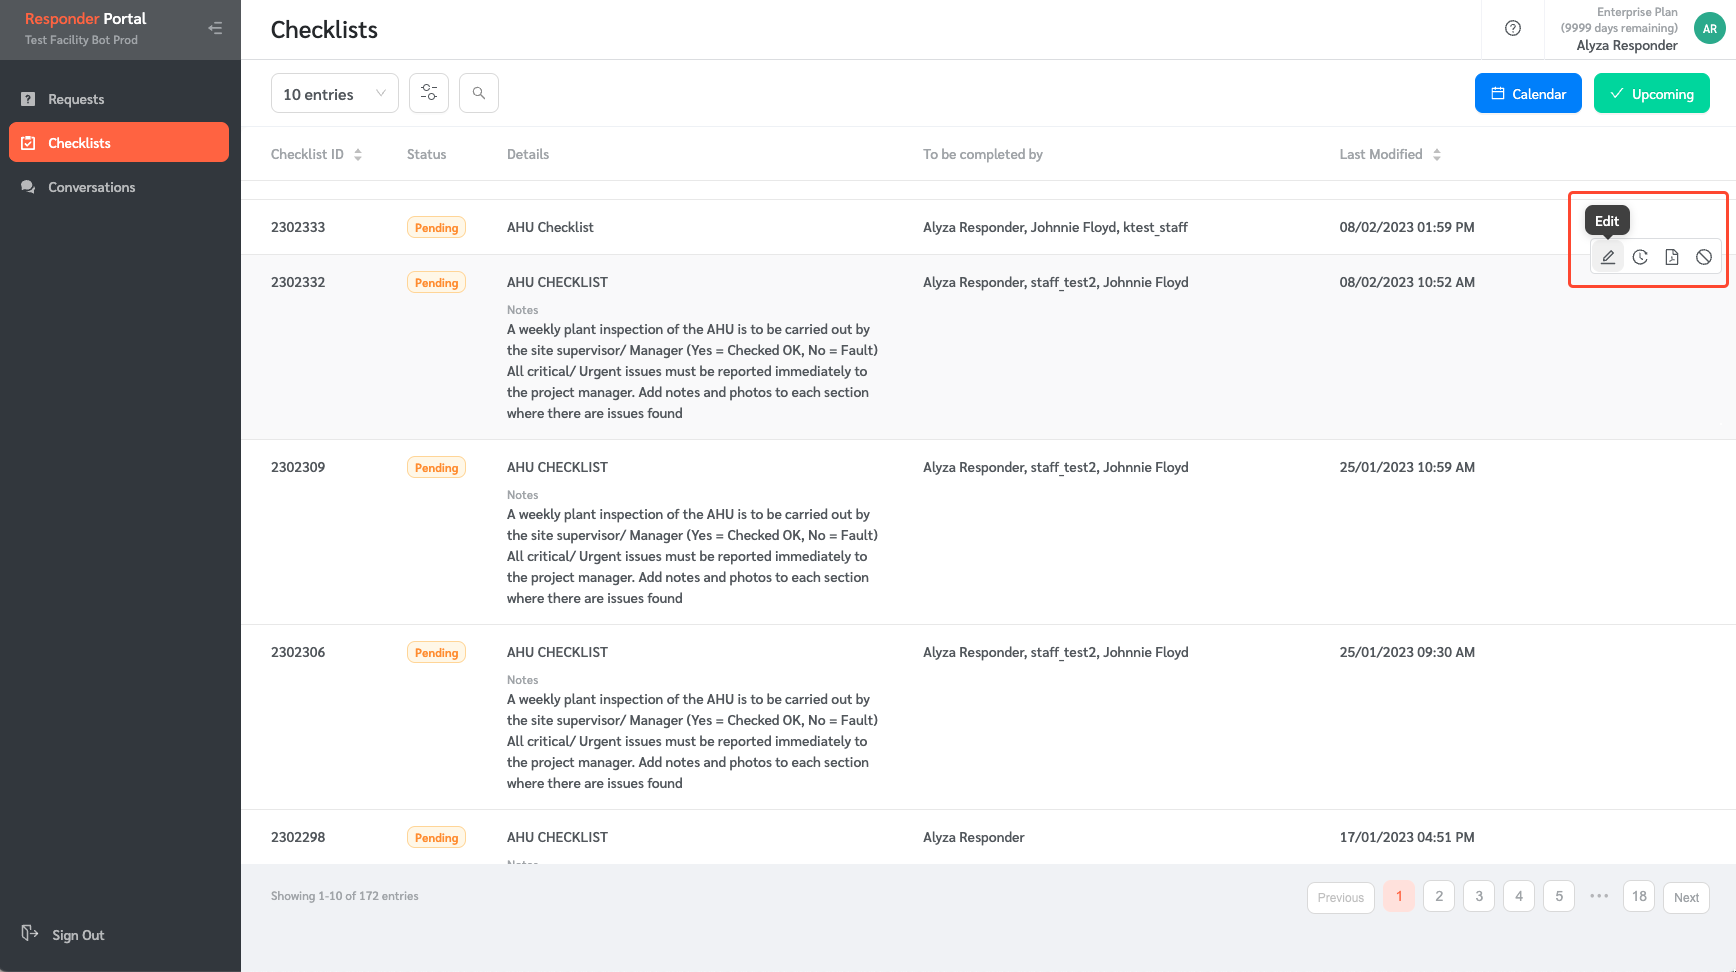Go to page 18 of the checklist results
Image resolution: width=1736 pixels, height=972 pixels.
pyautogui.click(x=1638, y=896)
